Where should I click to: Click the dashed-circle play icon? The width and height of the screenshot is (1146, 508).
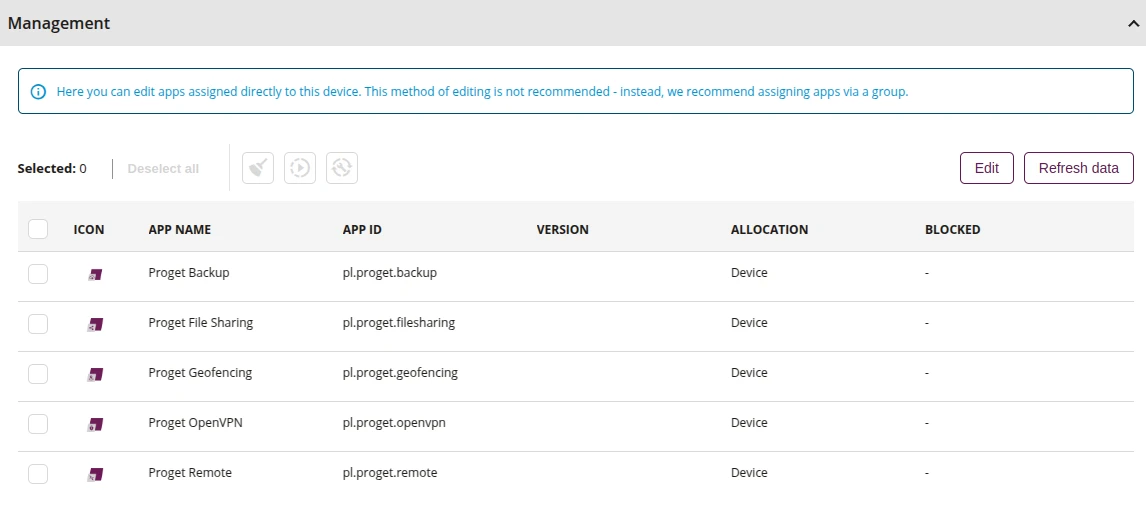click(x=300, y=168)
